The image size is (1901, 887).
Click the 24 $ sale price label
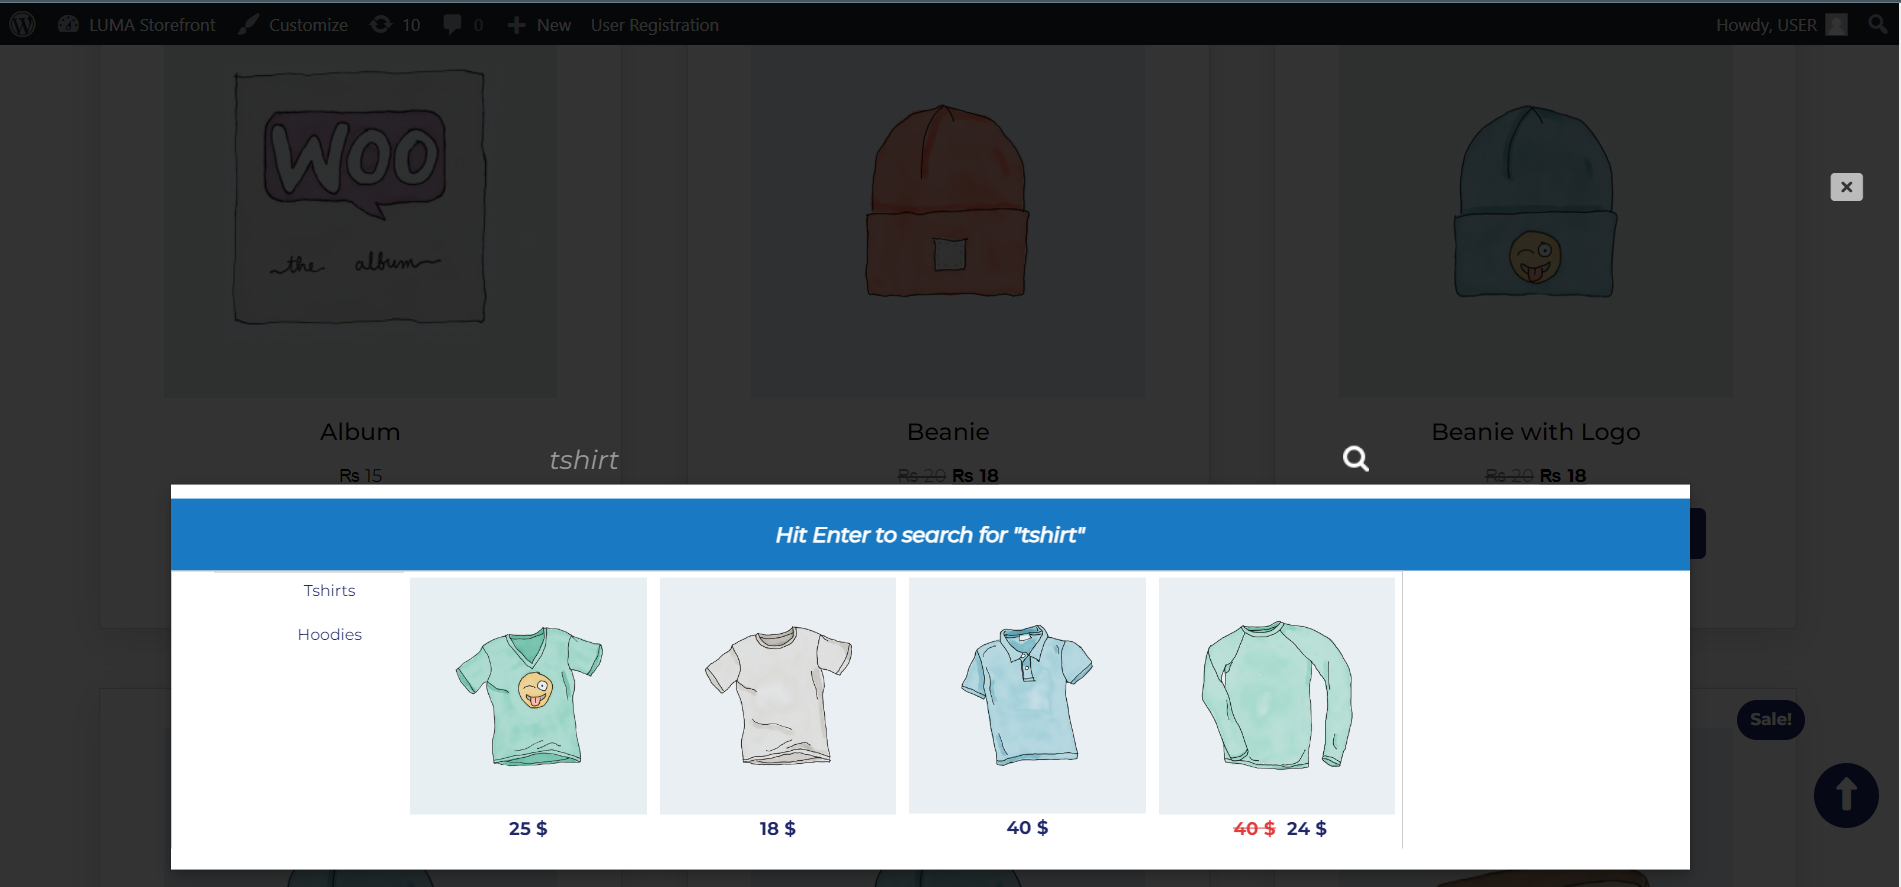1307,829
